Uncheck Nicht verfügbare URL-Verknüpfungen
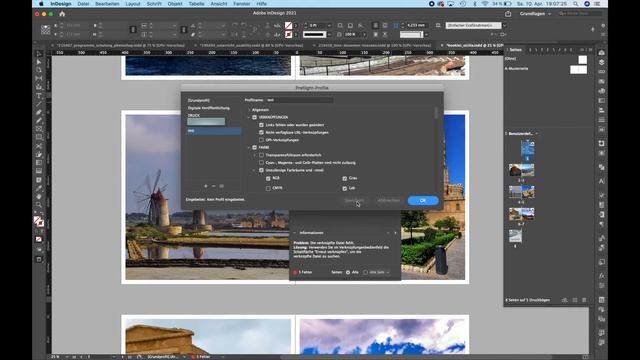This screenshot has height=360, width=640. click(262, 132)
